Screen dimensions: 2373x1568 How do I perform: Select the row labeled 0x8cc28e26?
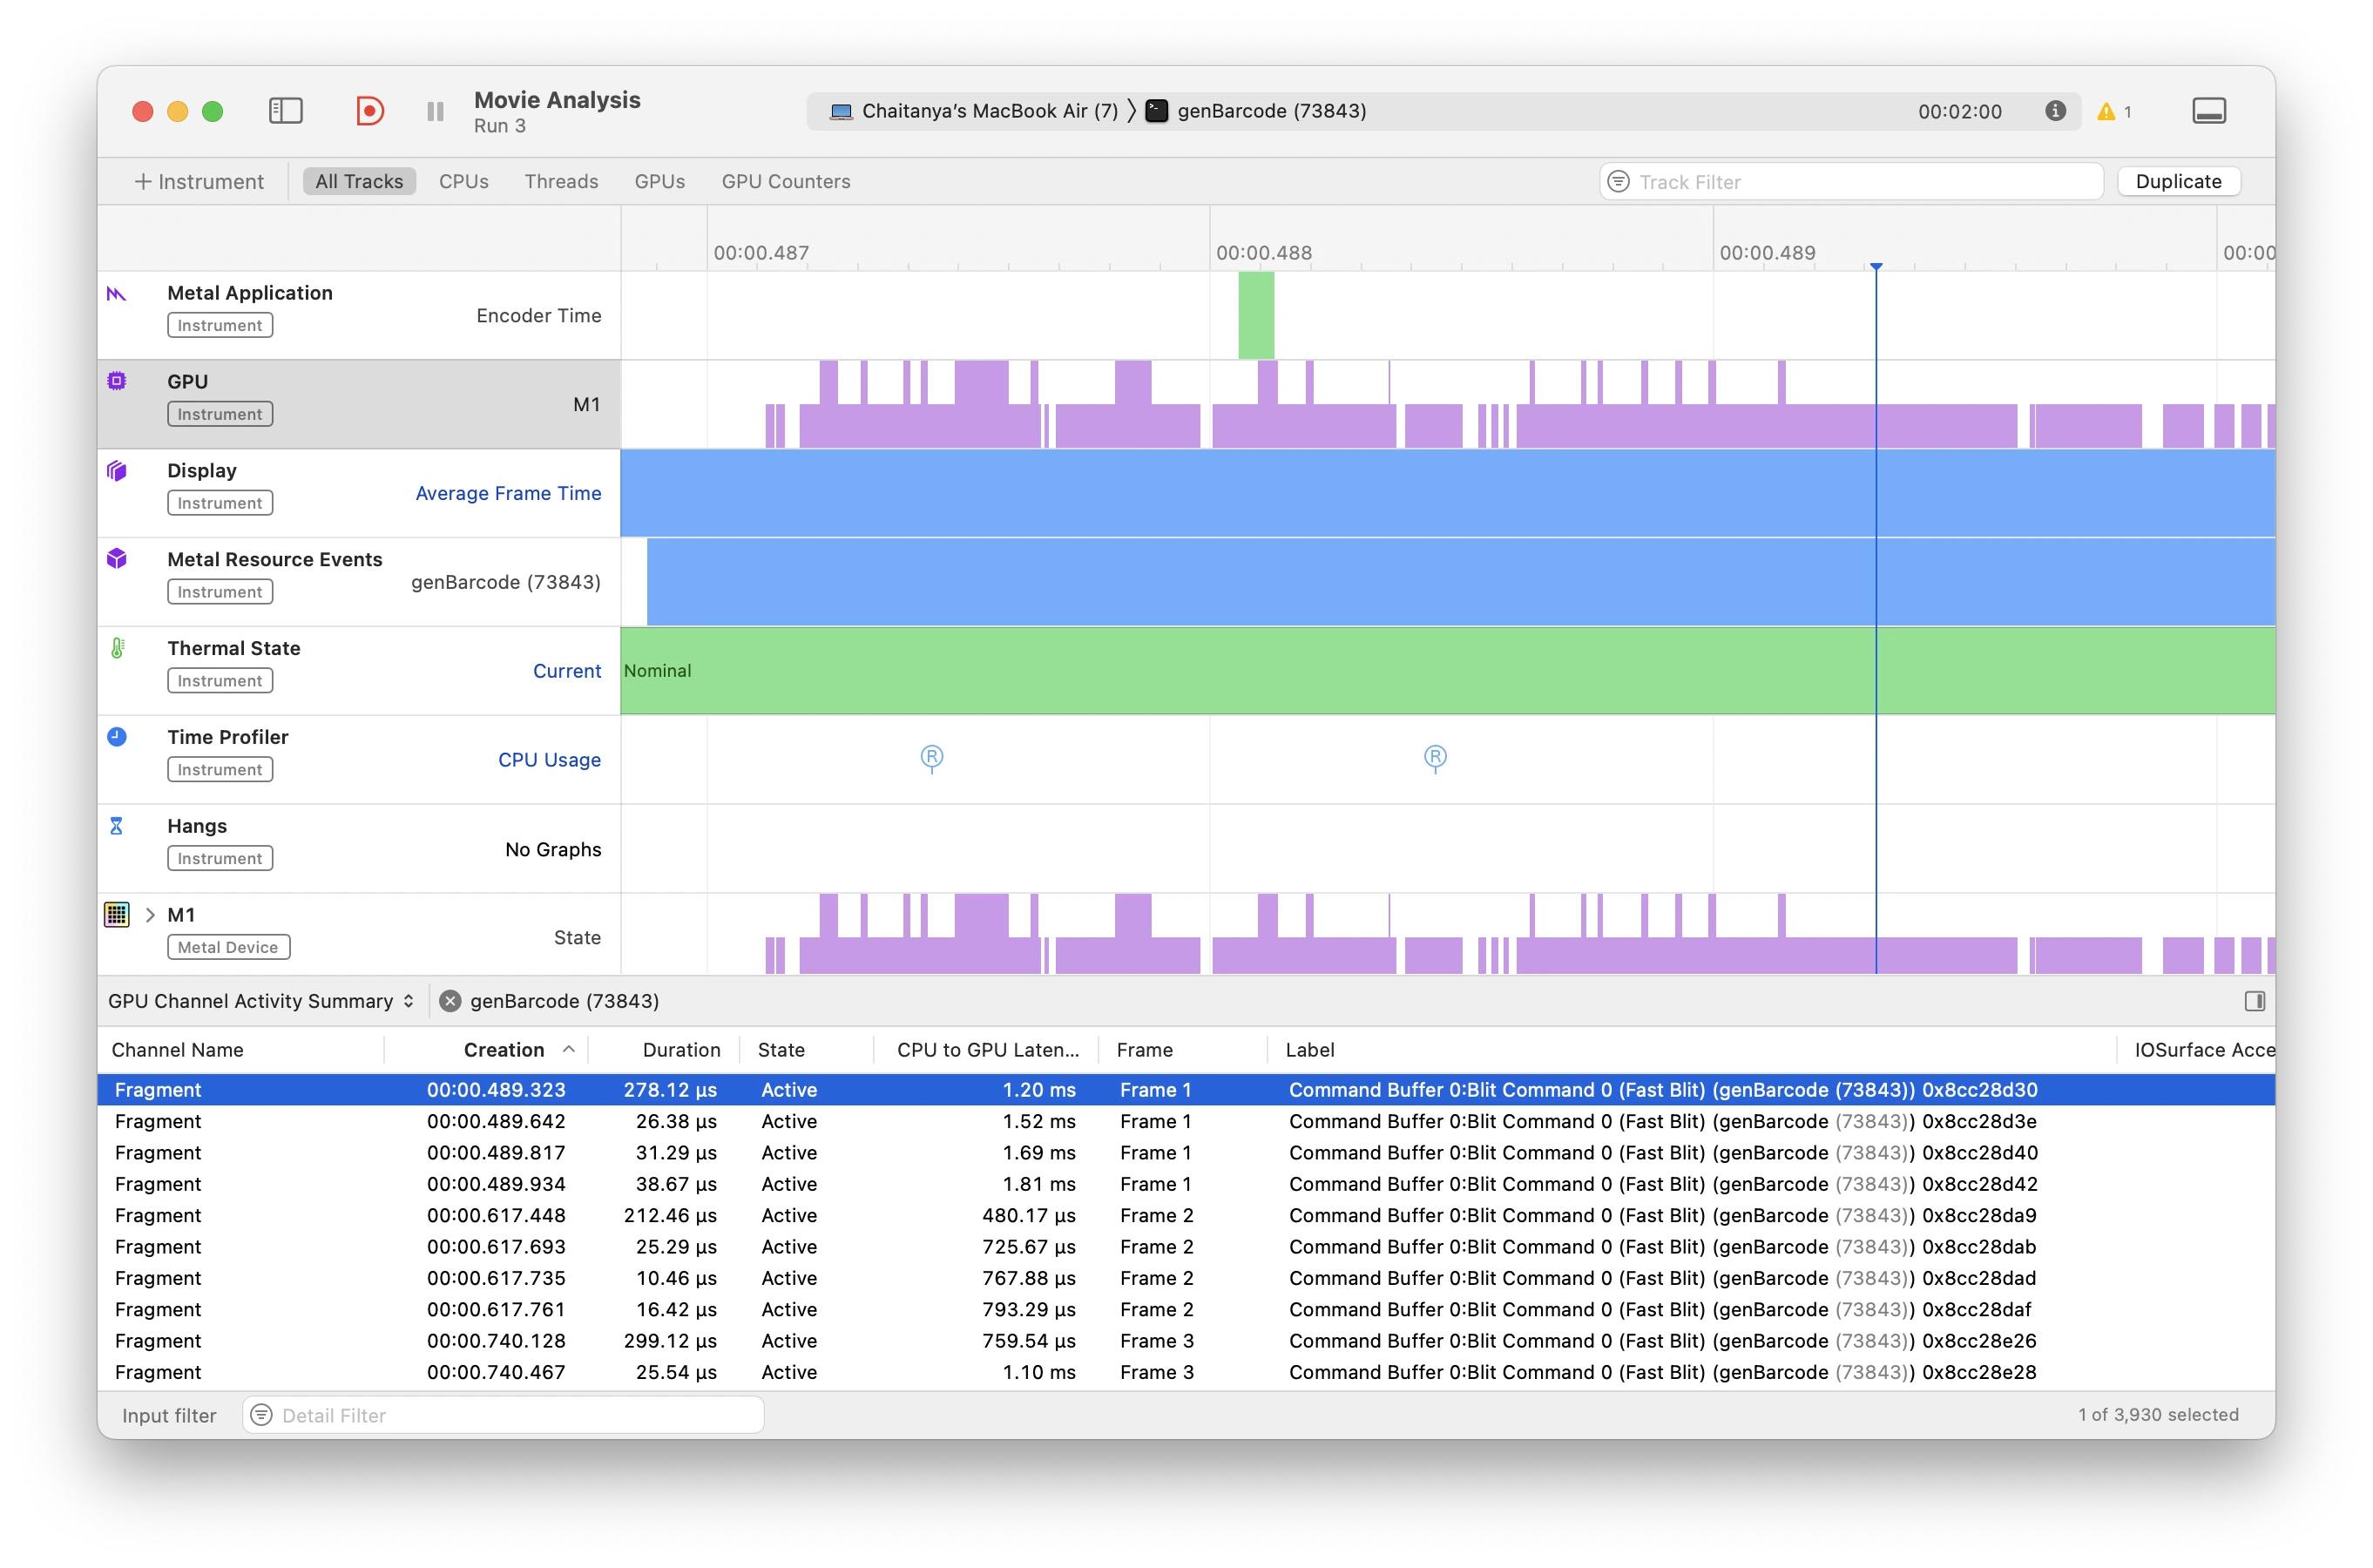1186,1341
